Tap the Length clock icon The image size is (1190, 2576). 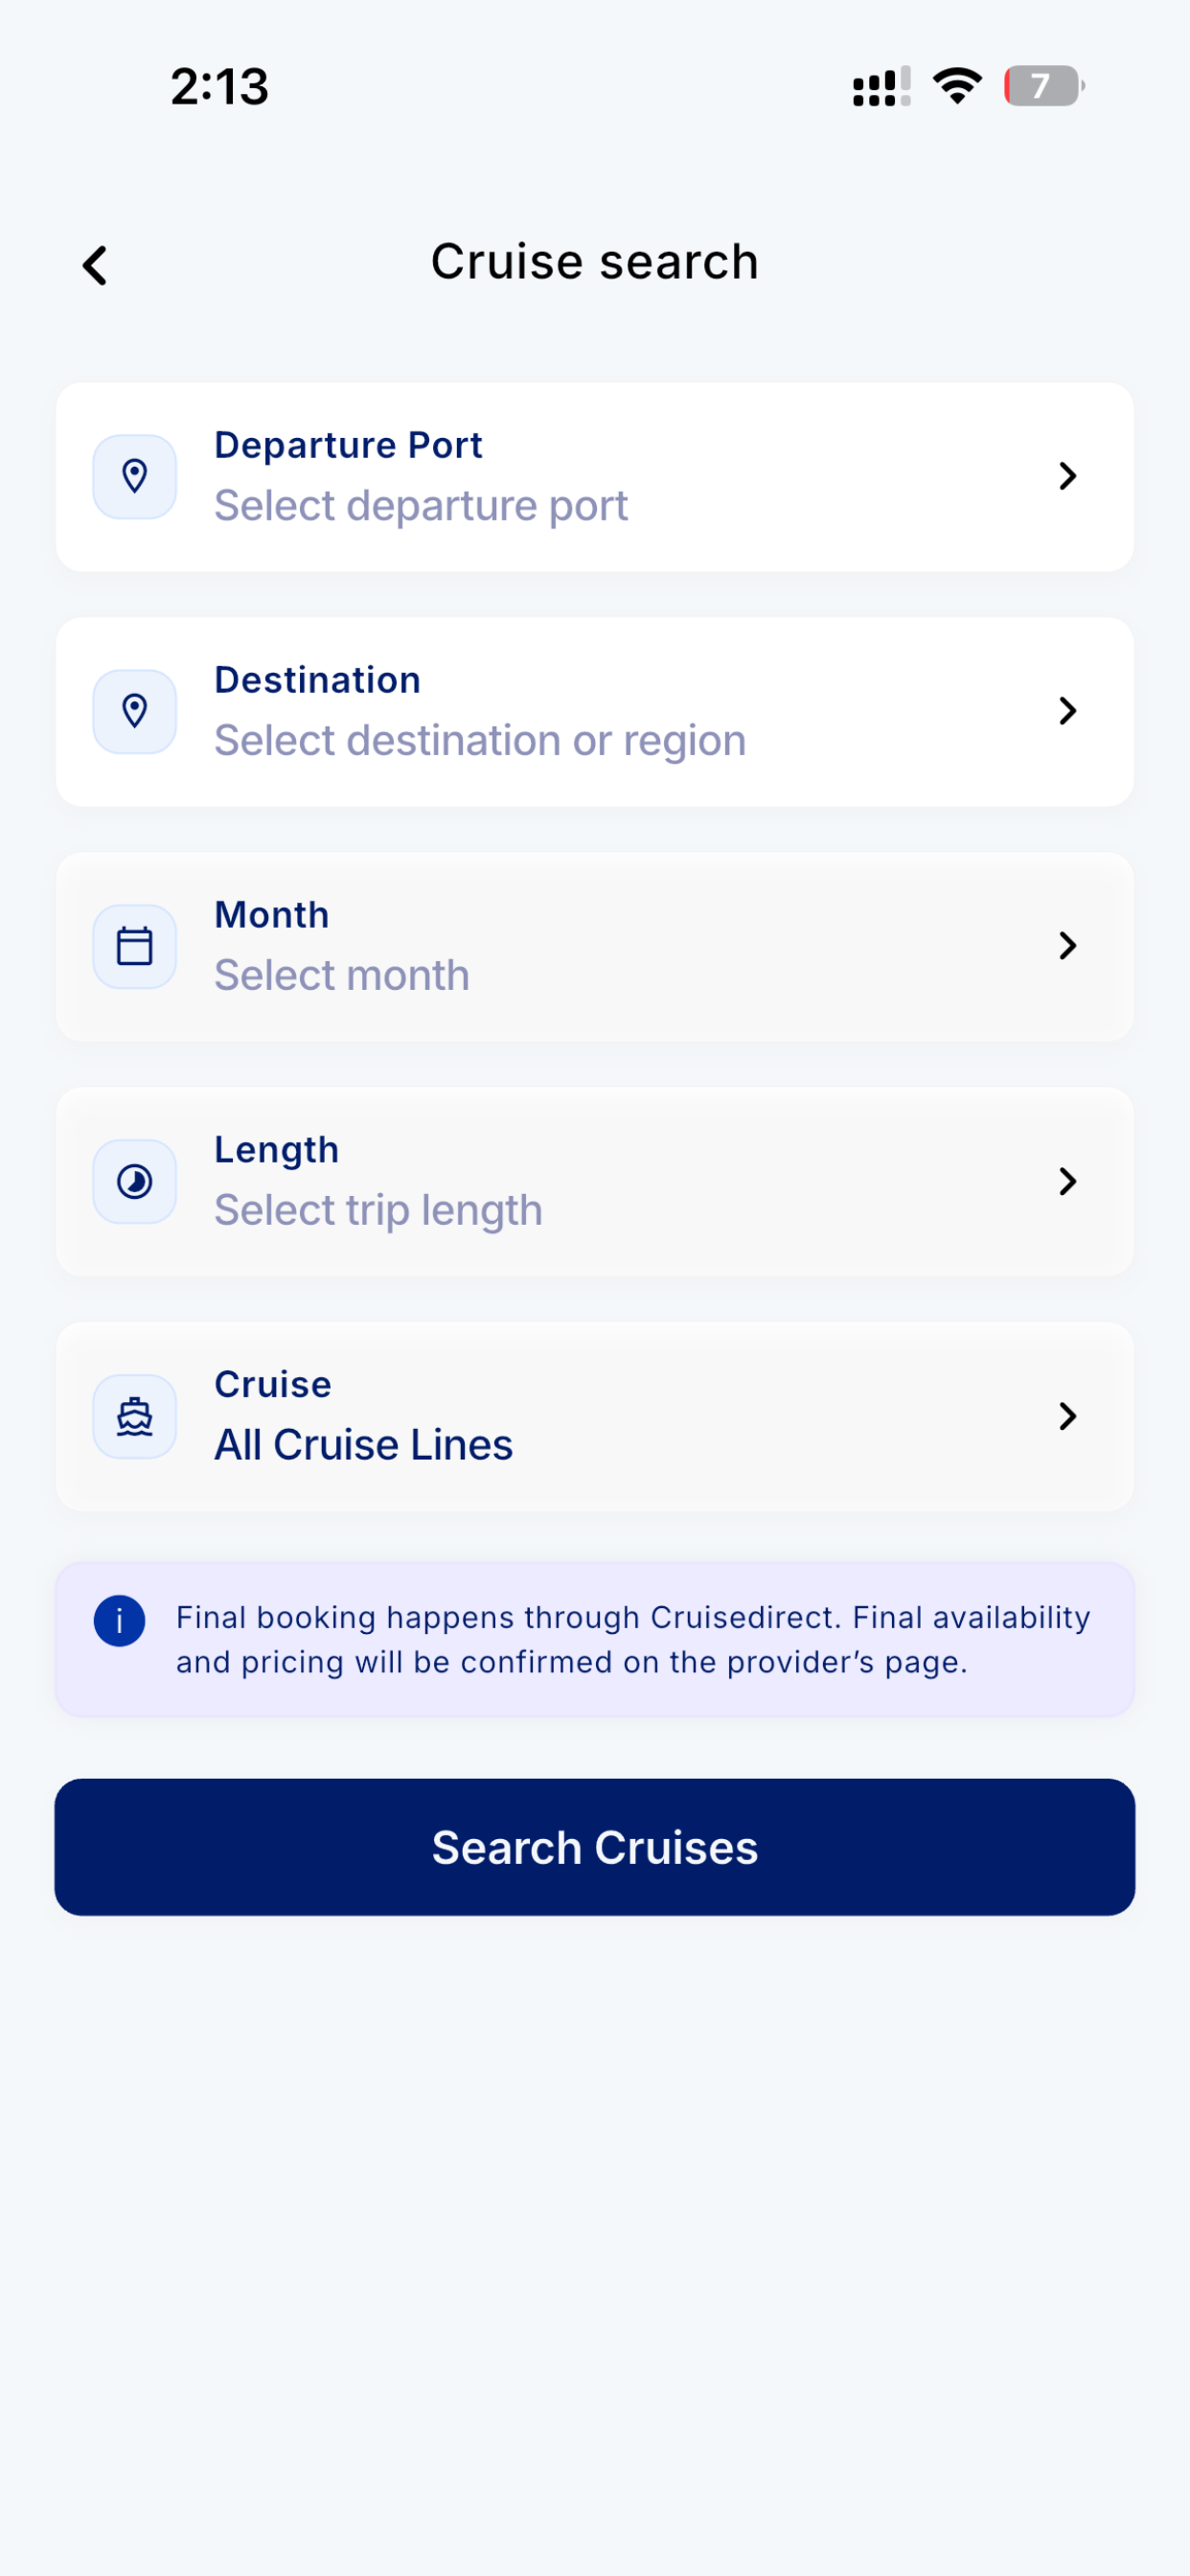135,1182
